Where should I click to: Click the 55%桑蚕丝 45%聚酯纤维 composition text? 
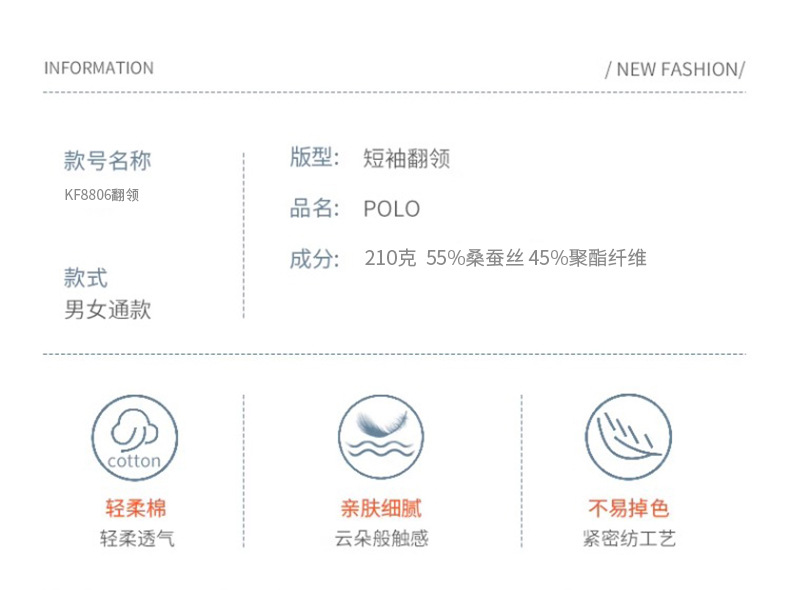tap(536, 259)
